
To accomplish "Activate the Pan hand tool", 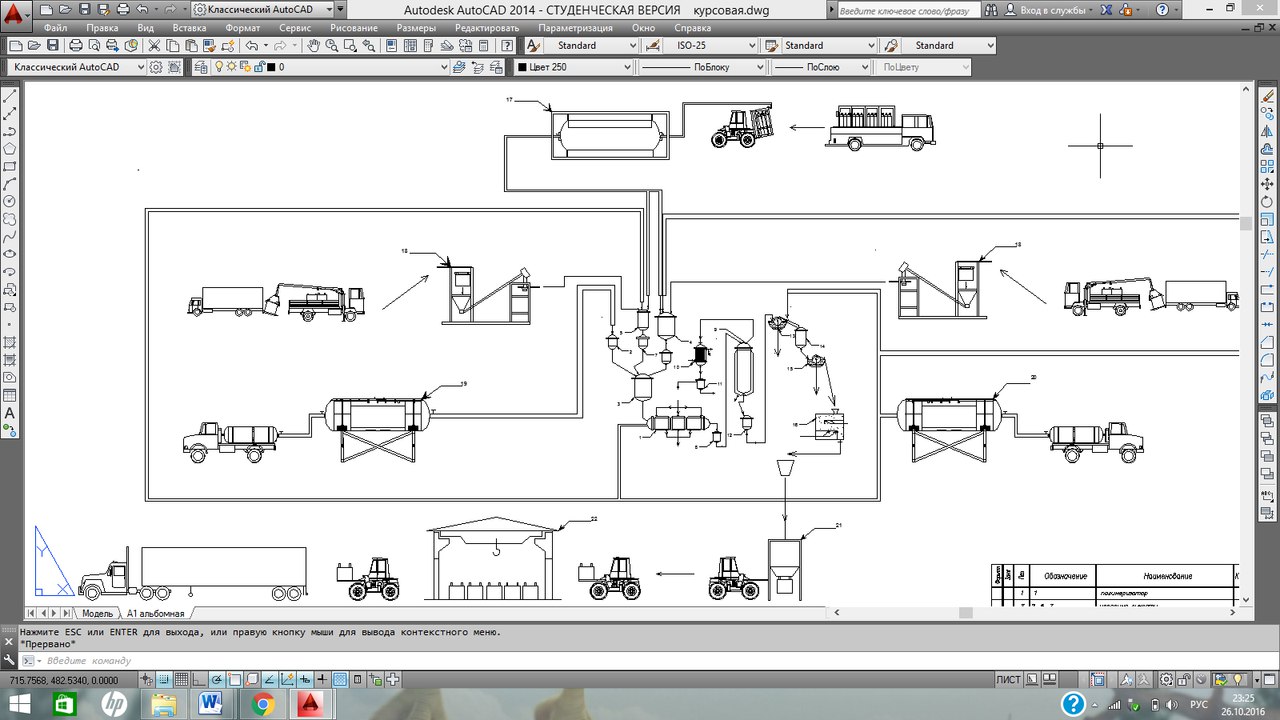I will [x=313, y=46].
